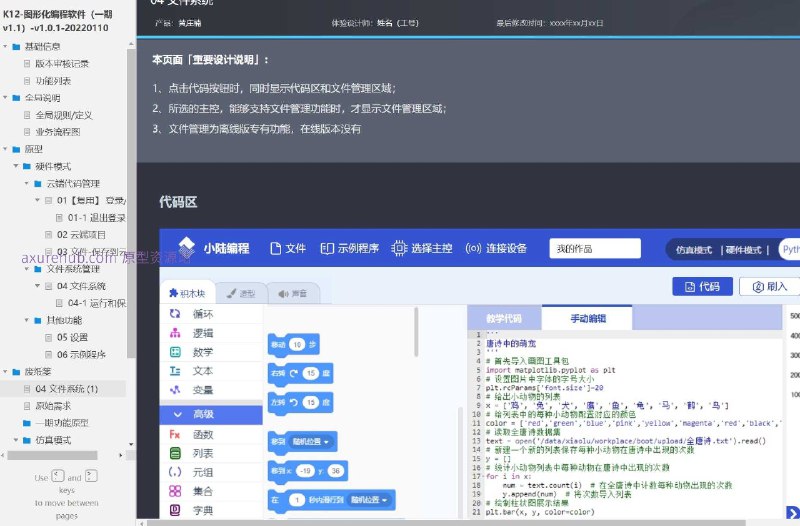Viewport: 800px width, 526px height.
Task: Switch to 仿真模式 in the mode toggle
Action: tap(693, 250)
